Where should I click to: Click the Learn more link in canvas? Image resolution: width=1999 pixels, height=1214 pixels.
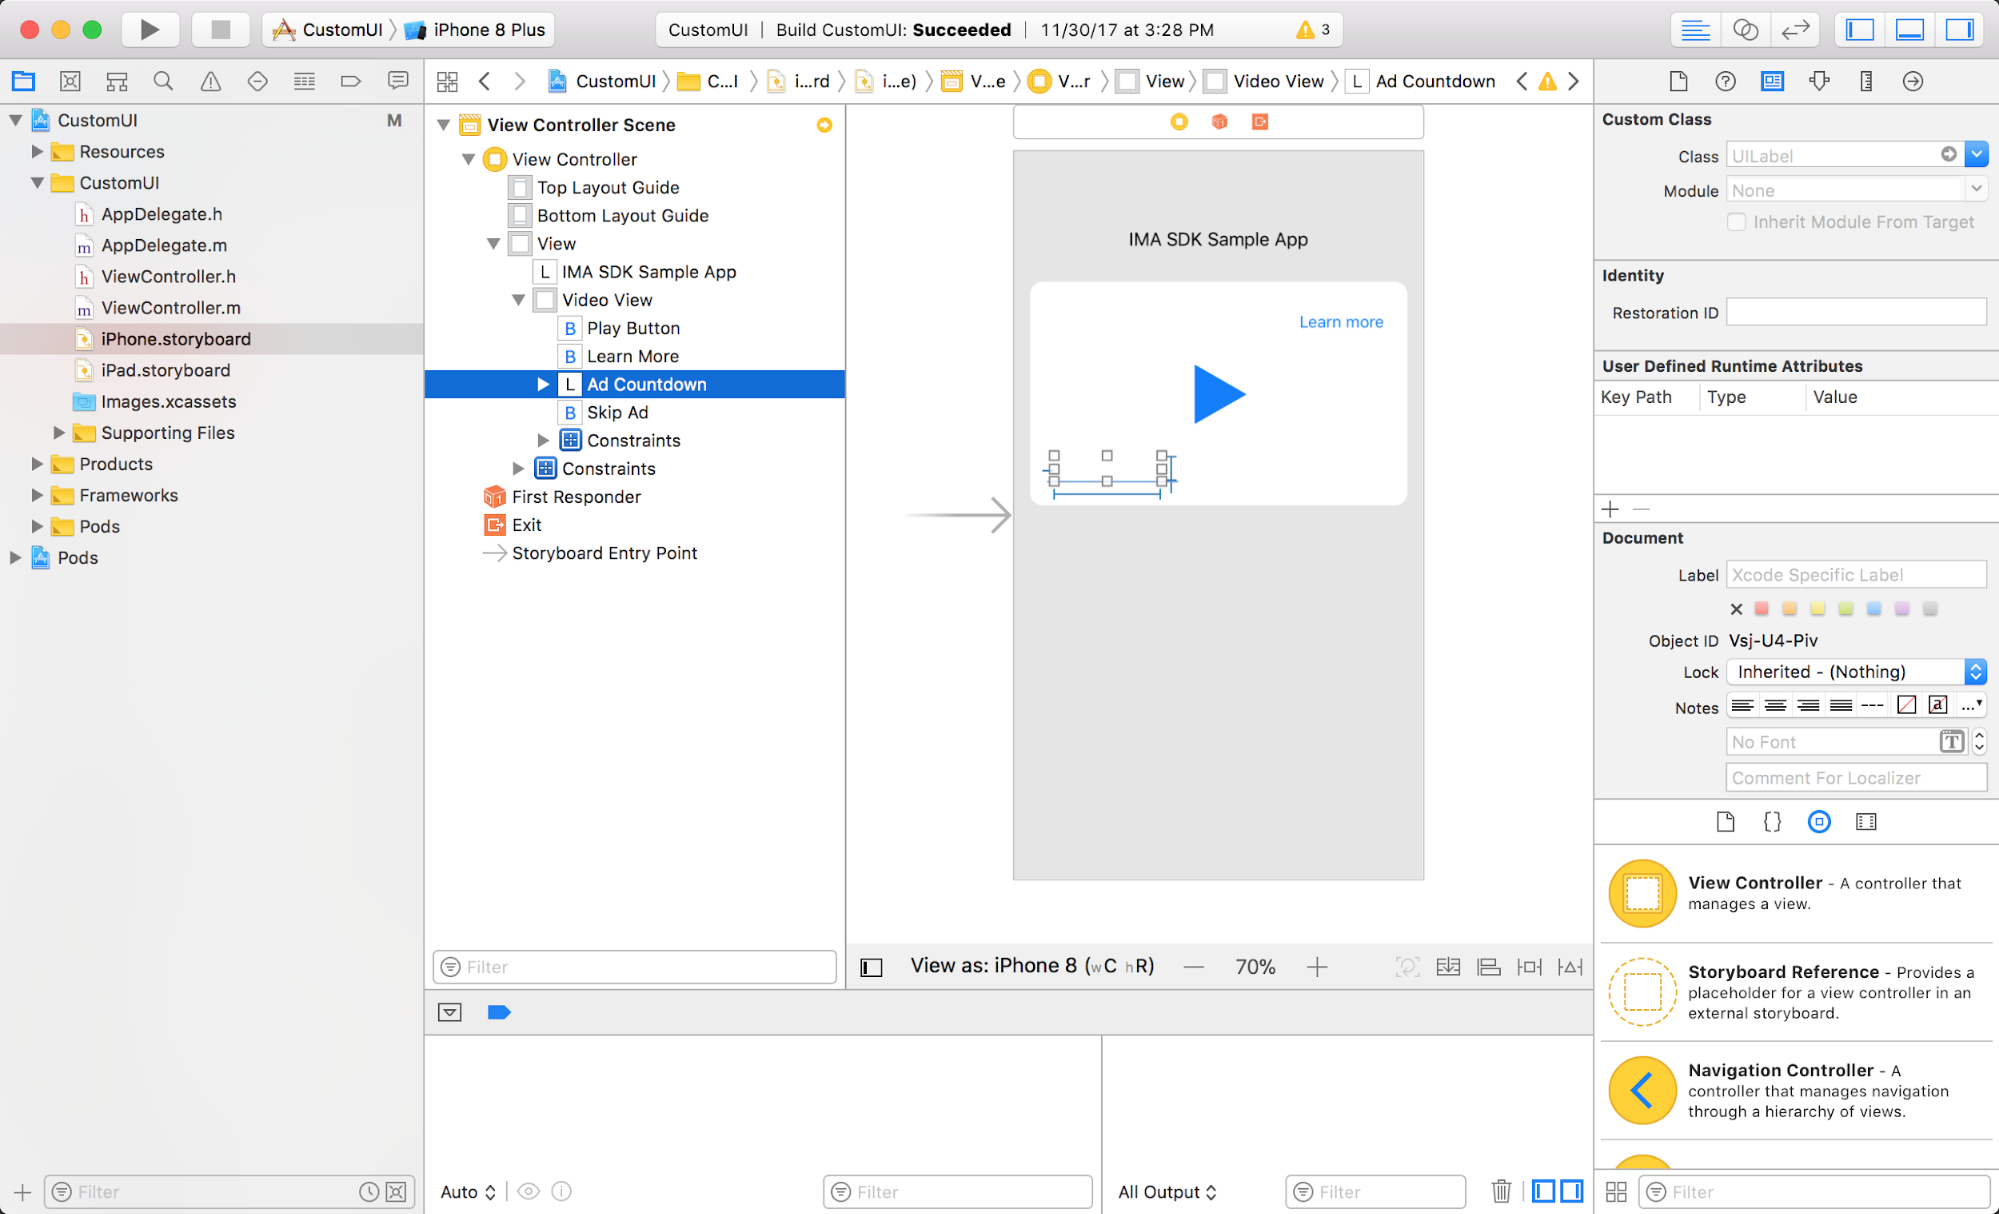(x=1341, y=322)
